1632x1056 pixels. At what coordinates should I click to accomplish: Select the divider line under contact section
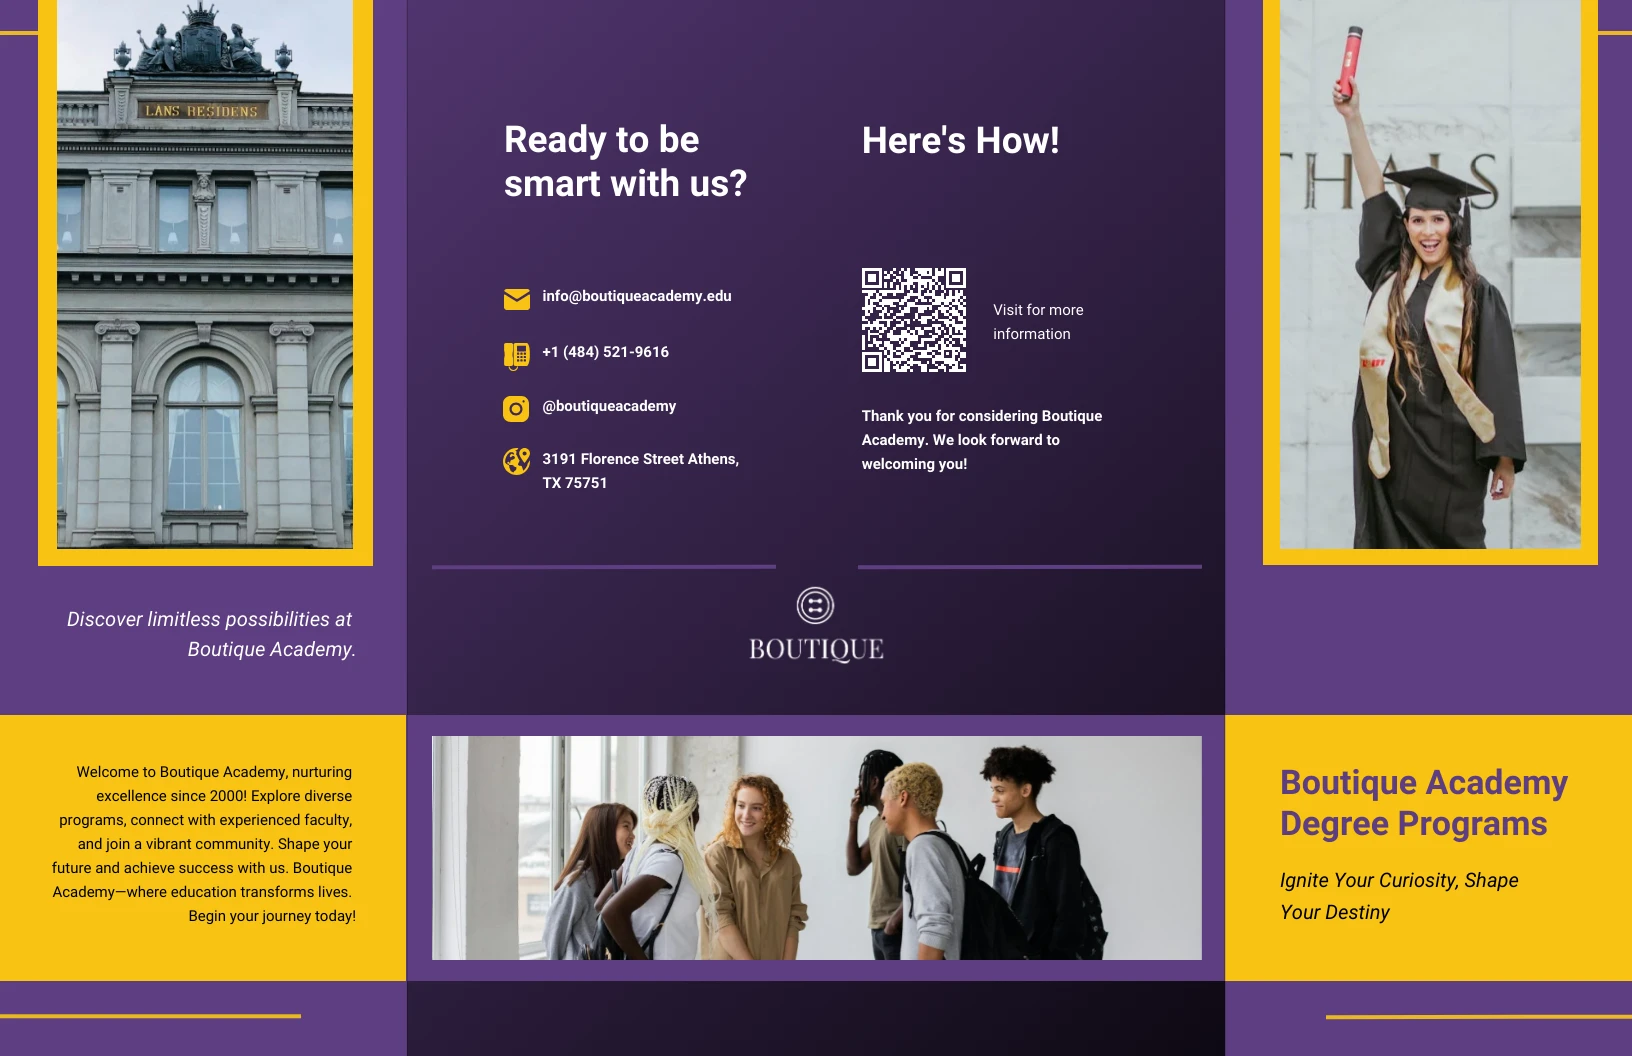click(x=603, y=568)
